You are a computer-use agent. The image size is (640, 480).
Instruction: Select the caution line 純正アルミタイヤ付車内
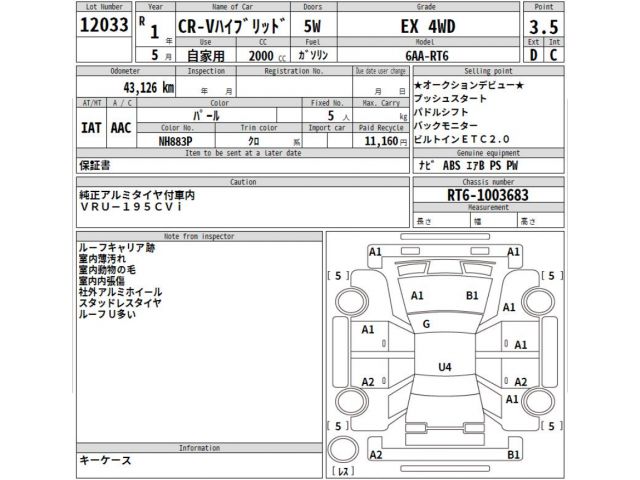(137, 195)
